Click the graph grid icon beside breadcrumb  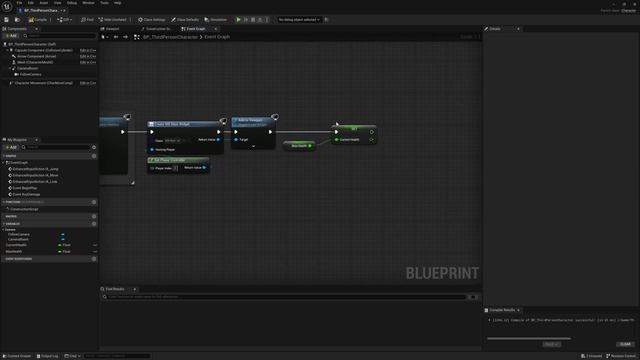click(137, 37)
